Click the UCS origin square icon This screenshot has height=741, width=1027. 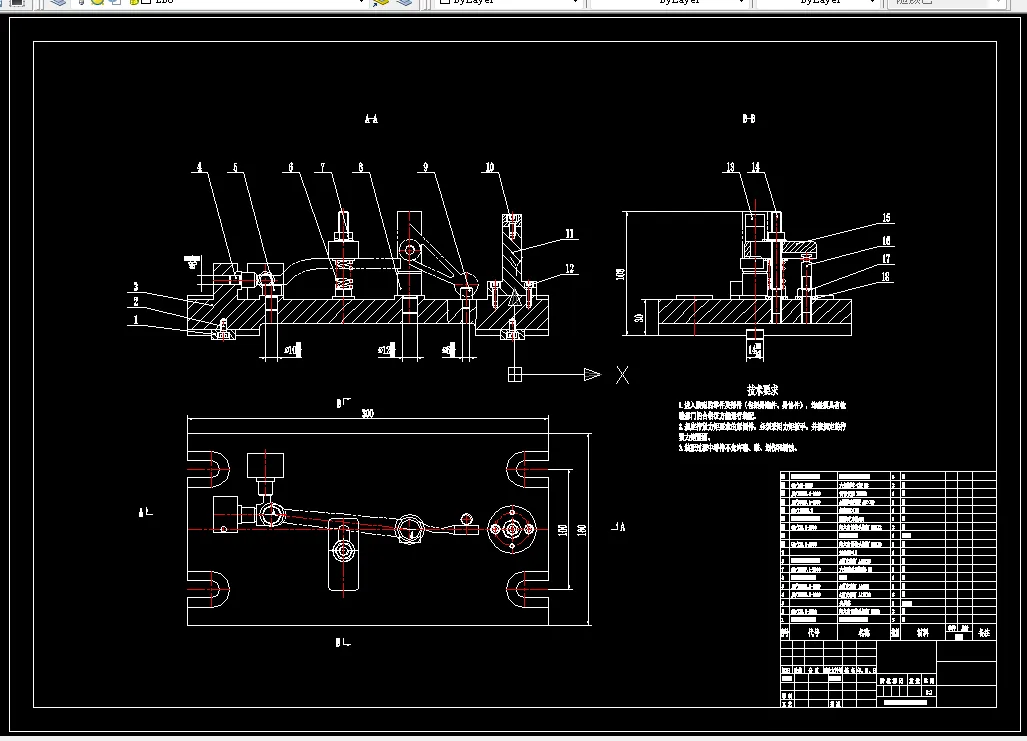tap(515, 374)
